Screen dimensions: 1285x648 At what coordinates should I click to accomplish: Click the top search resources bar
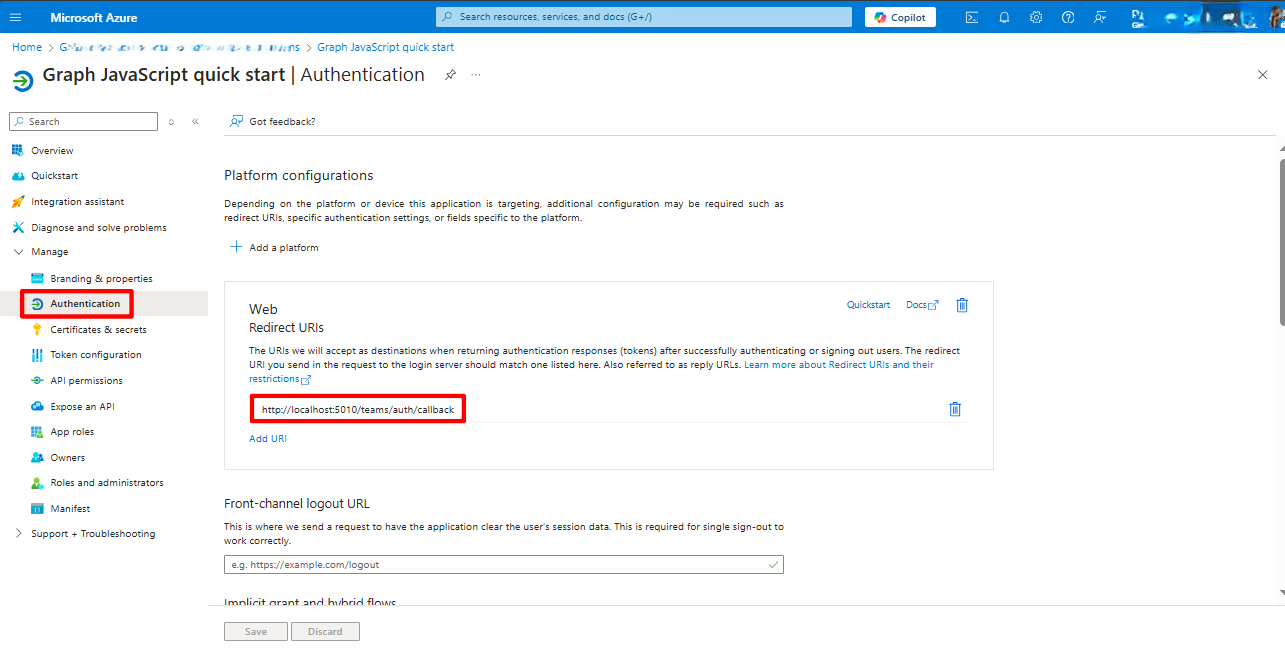tap(643, 17)
